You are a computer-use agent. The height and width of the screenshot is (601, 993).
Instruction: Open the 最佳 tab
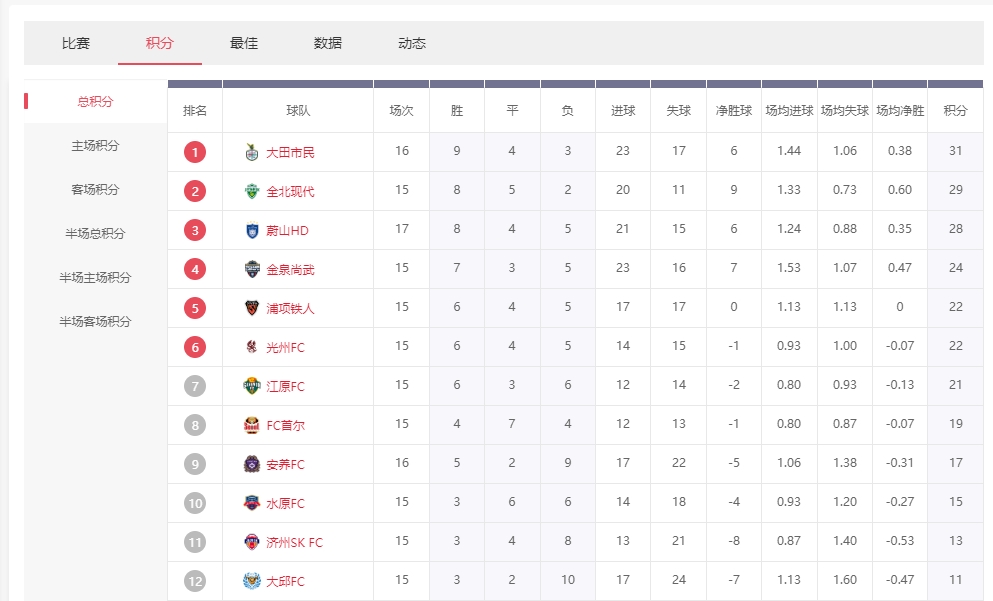click(x=244, y=43)
